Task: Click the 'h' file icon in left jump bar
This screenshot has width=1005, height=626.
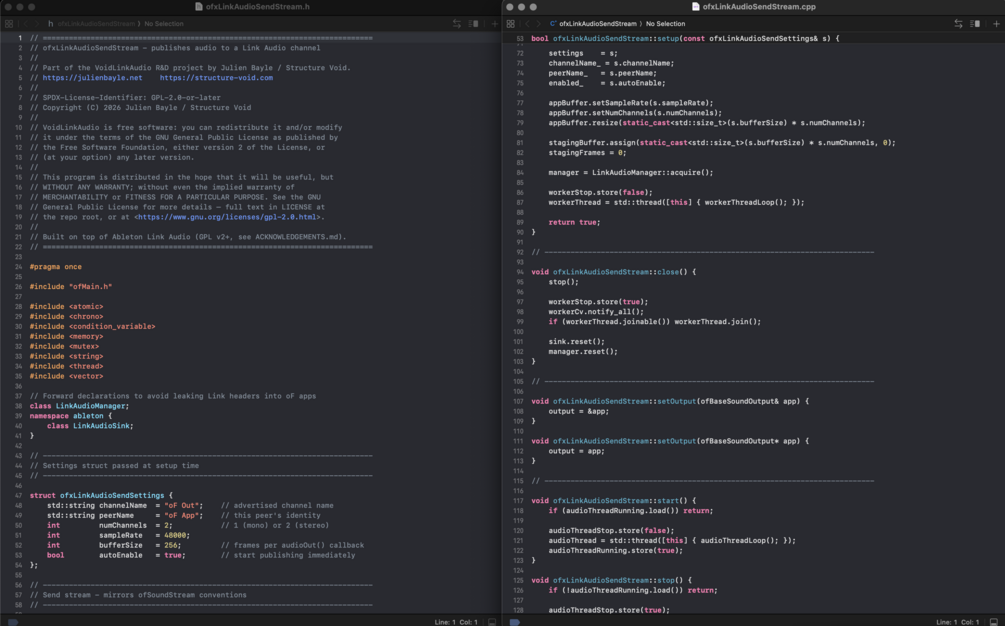Action: coord(51,24)
